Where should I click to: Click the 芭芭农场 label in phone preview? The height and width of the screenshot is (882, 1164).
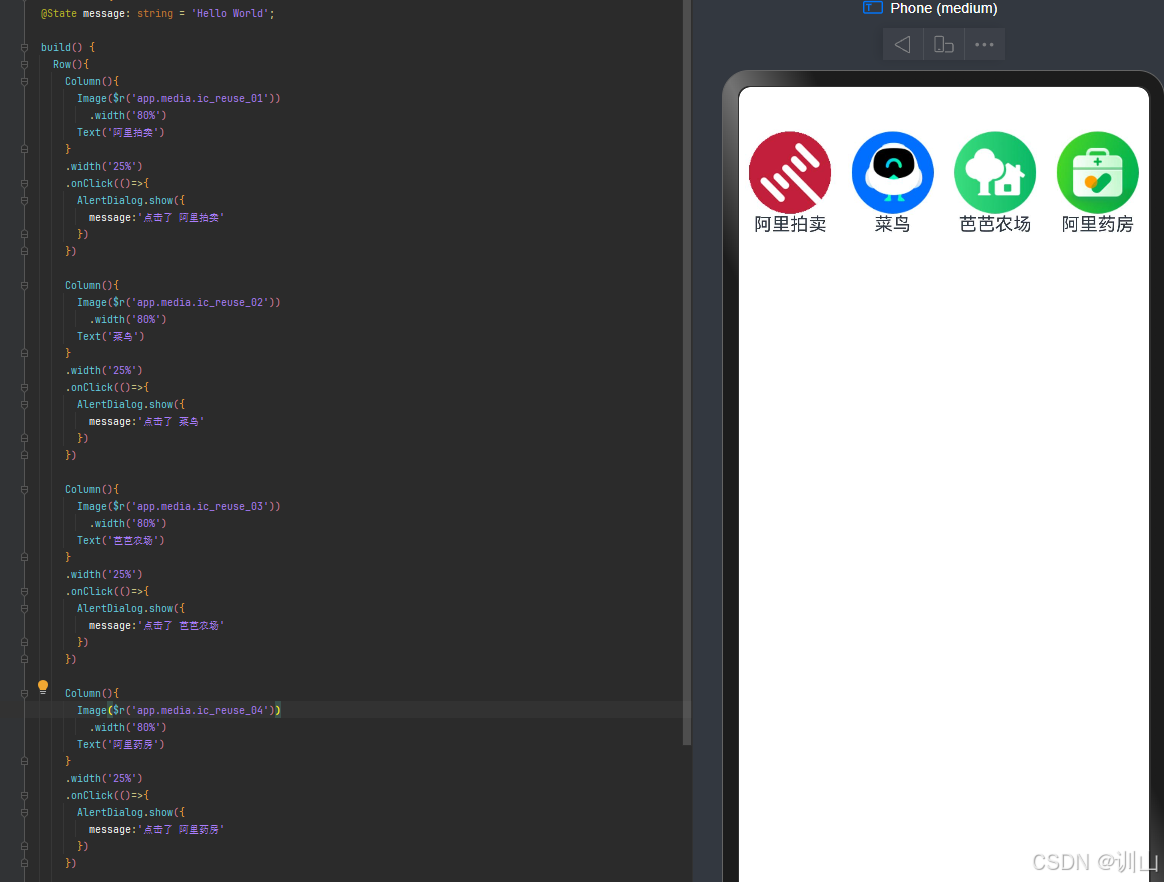995,224
